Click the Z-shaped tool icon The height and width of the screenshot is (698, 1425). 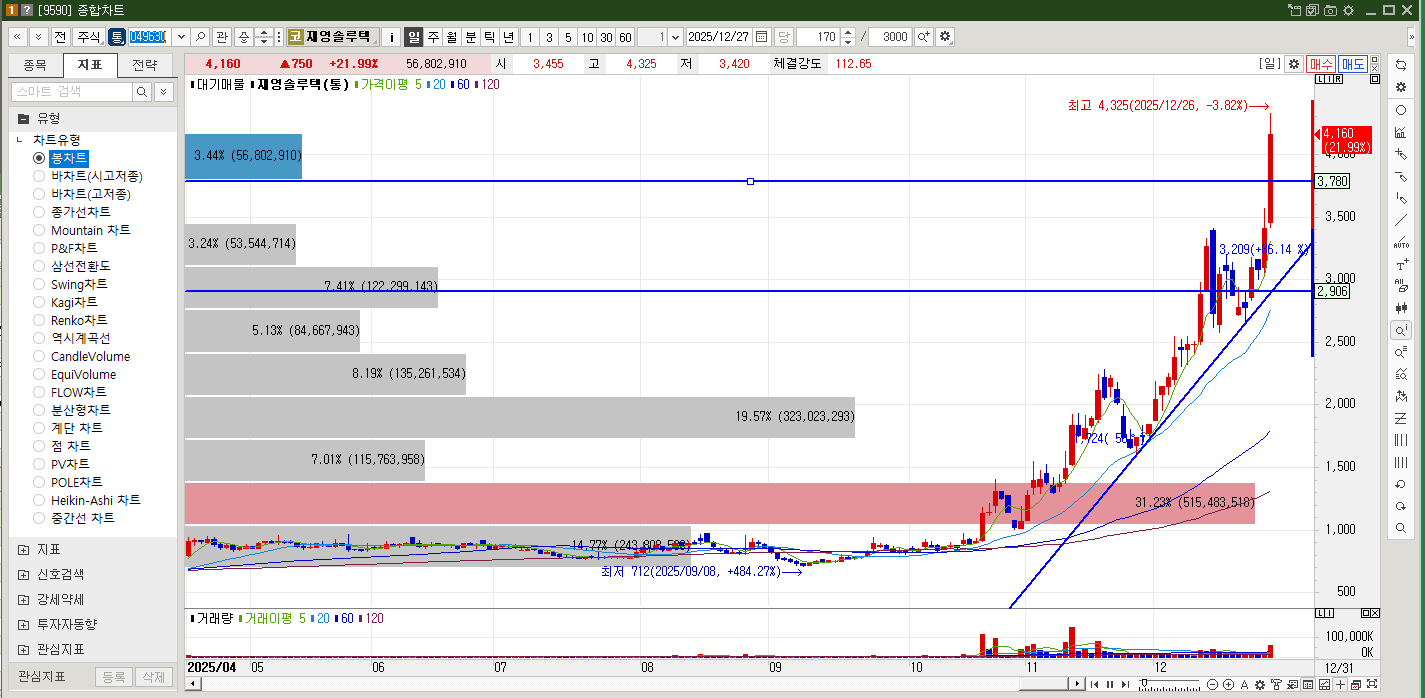(1401, 418)
